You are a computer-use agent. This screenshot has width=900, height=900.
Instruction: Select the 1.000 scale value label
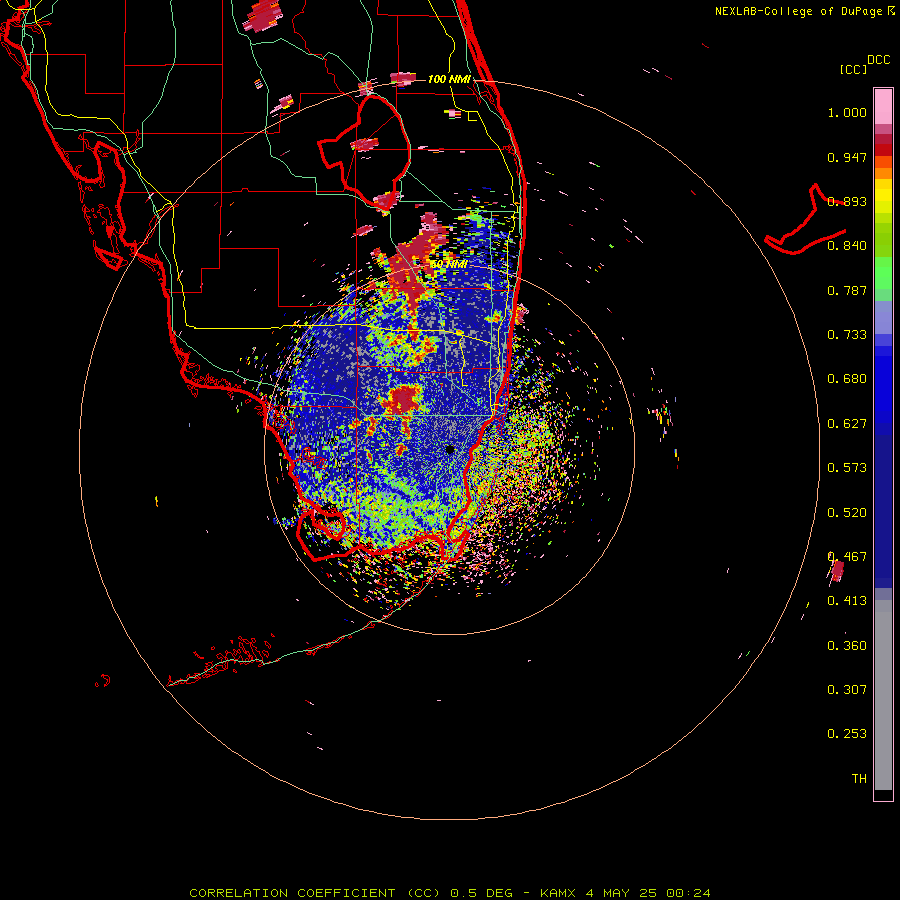point(847,112)
